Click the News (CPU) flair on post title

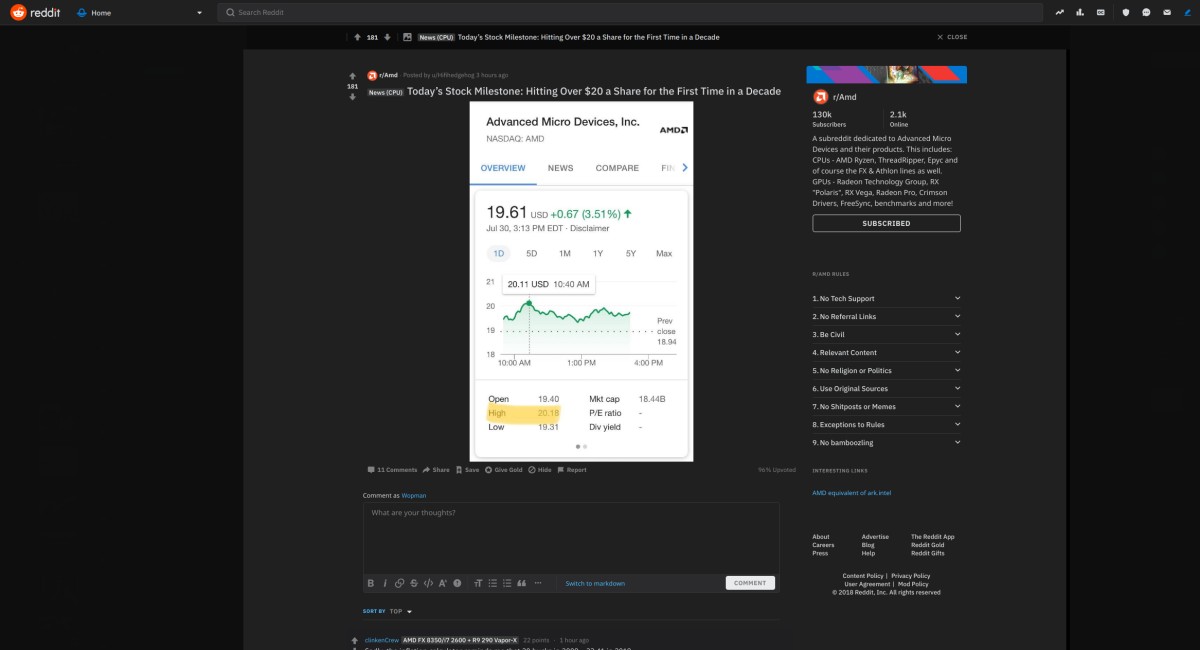point(386,92)
